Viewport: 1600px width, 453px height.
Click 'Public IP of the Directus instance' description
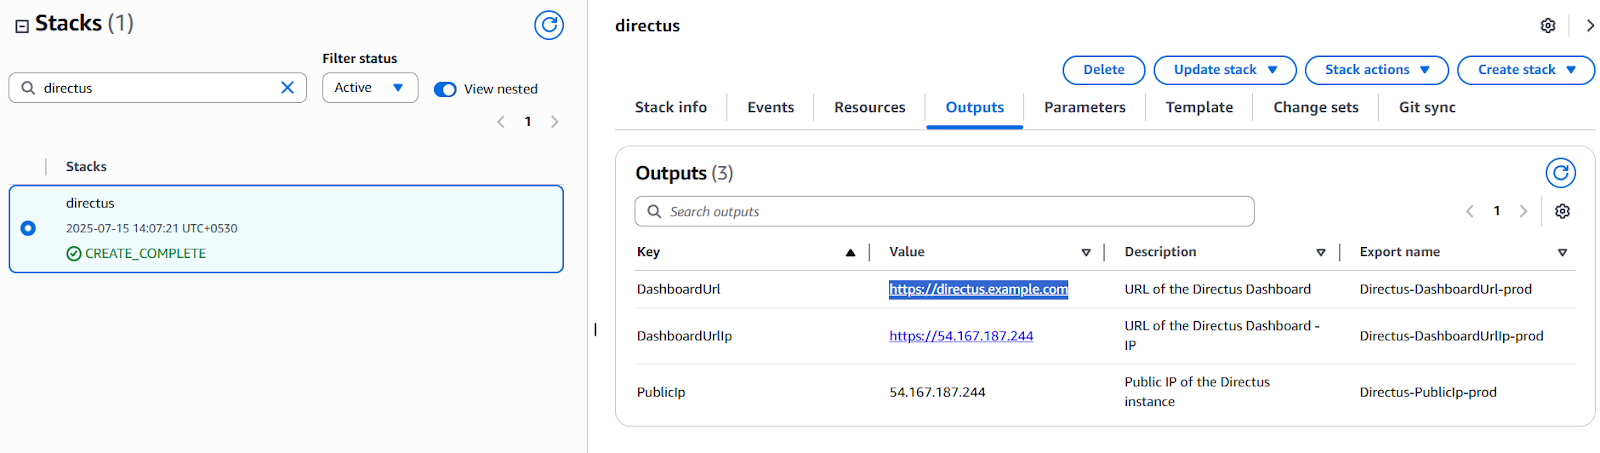(1197, 392)
